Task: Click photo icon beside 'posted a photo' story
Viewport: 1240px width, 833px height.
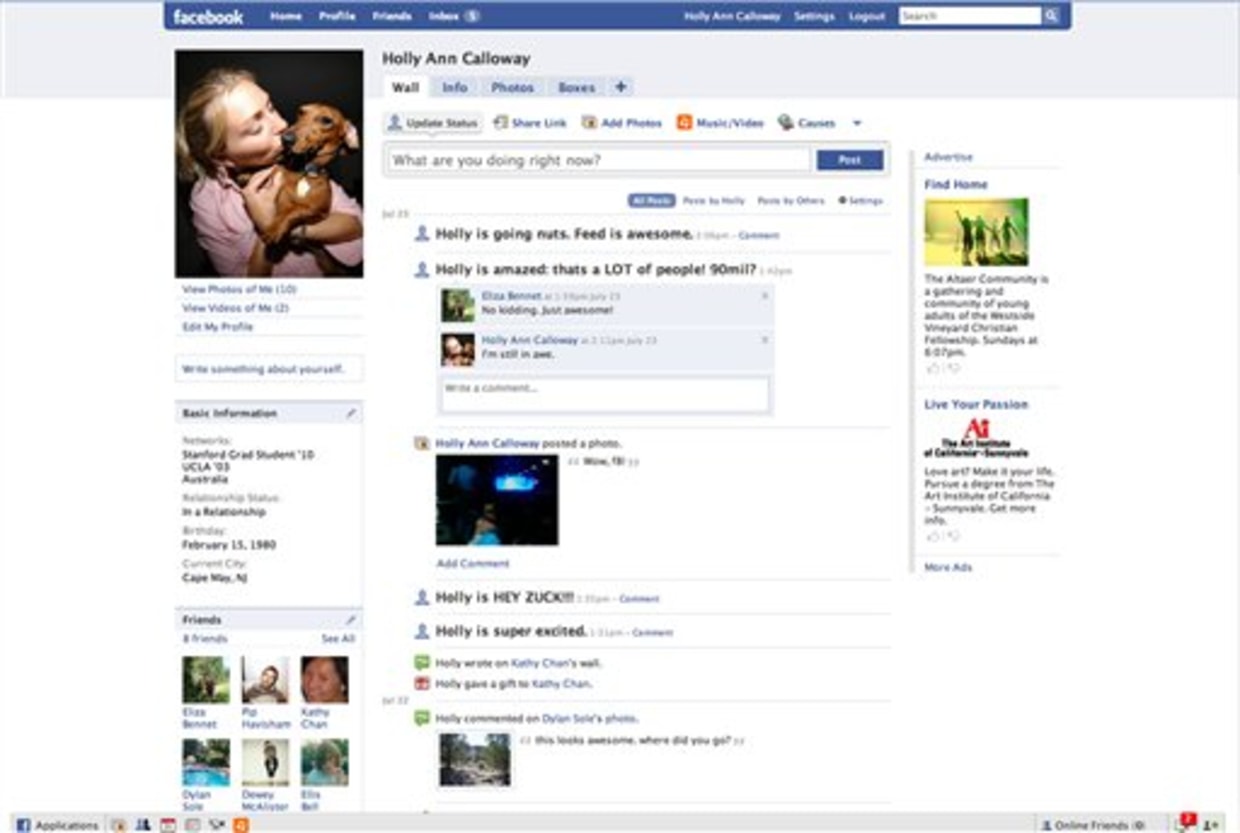Action: click(422, 443)
